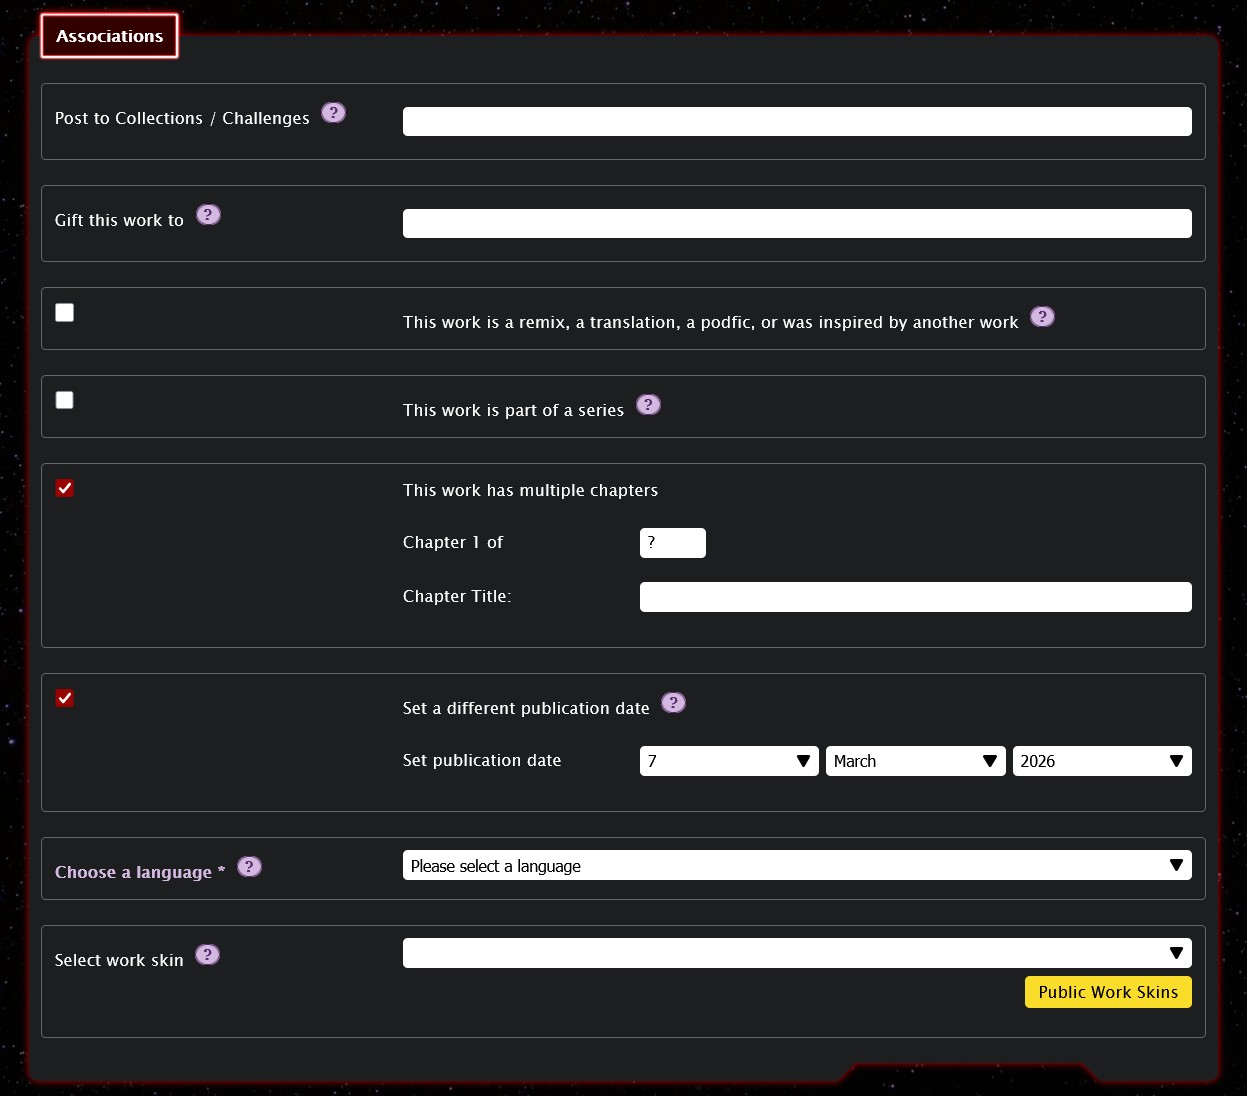Open help for Post to Collections / Challenges
Viewport: 1247px width, 1096px height.
click(333, 113)
